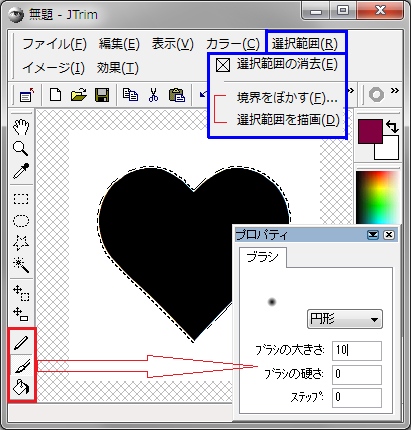Open the カラー(C) menu
Screen dimensions: 411x430
(233, 44)
